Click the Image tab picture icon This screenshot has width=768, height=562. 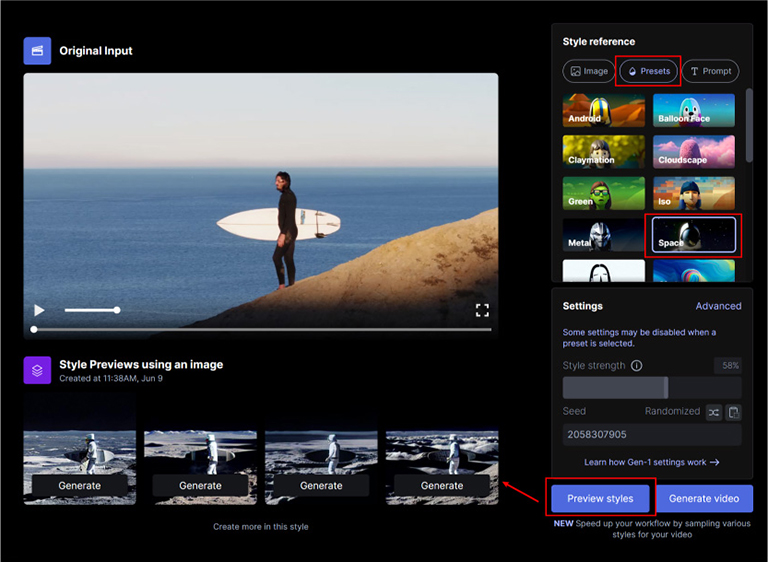click(x=576, y=71)
